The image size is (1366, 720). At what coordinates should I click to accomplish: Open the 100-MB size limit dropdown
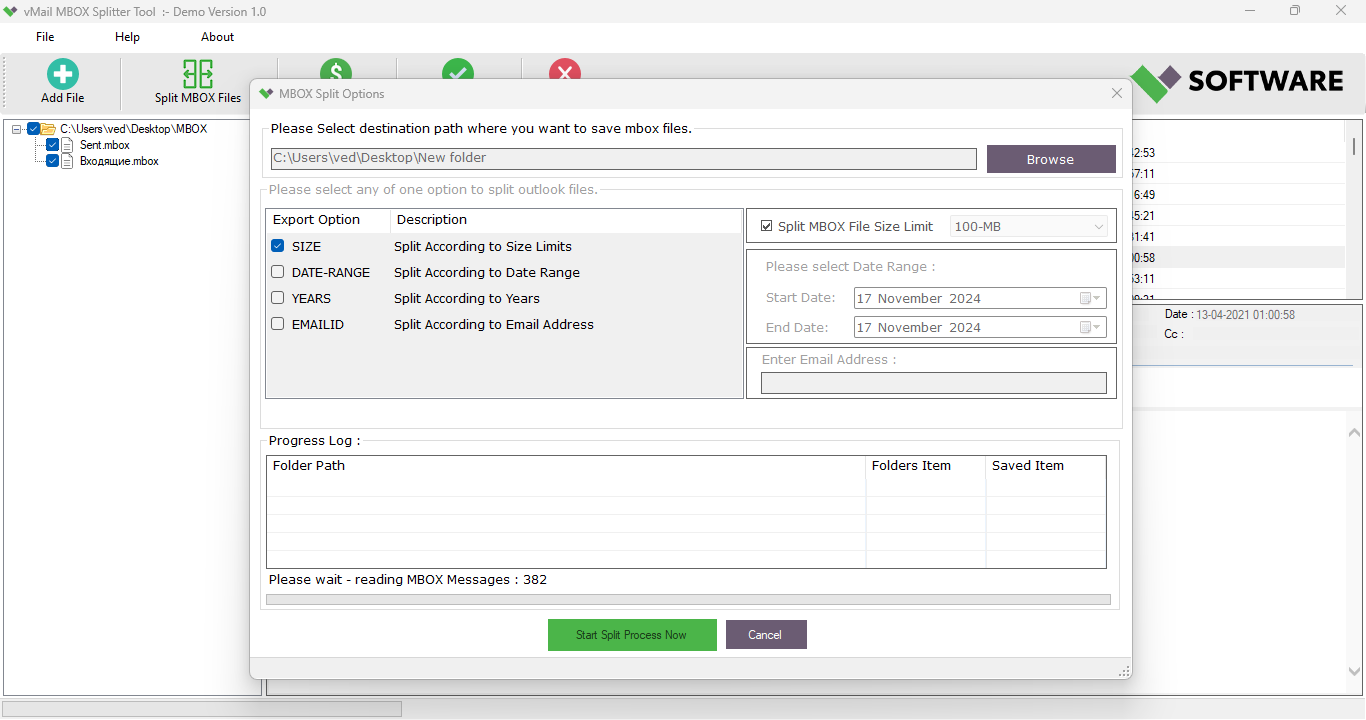(1028, 227)
